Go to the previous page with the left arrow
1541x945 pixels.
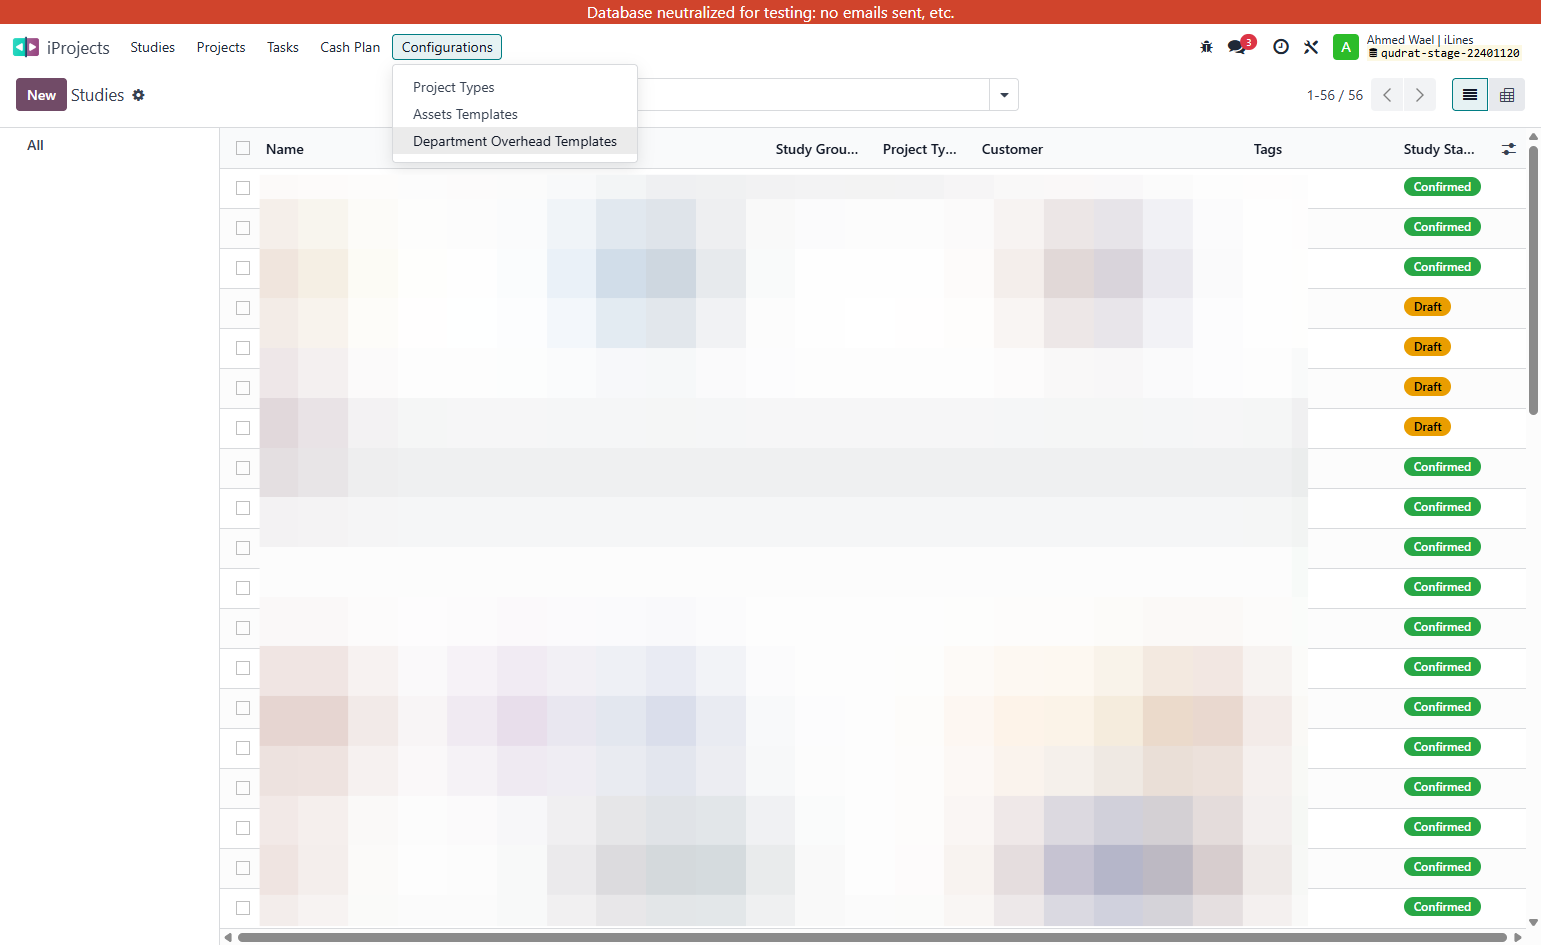(1387, 95)
